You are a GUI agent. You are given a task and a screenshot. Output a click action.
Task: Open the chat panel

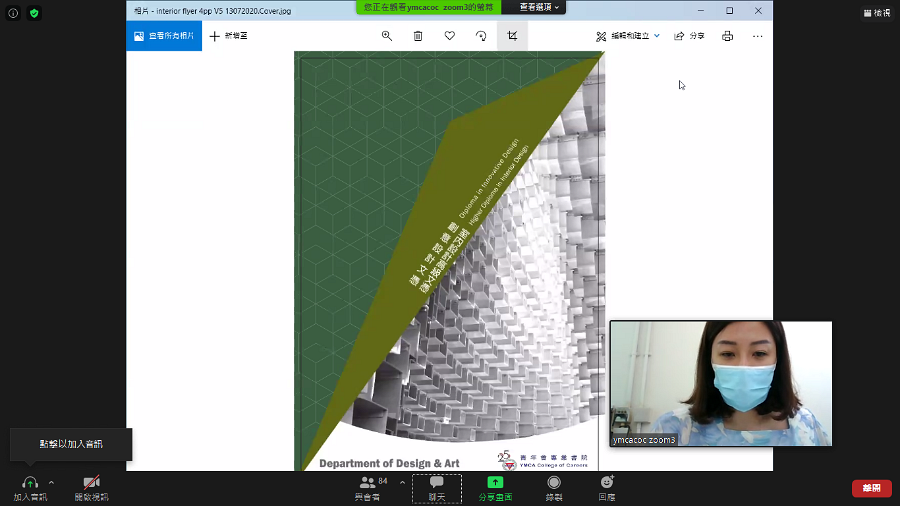(437, 488)
